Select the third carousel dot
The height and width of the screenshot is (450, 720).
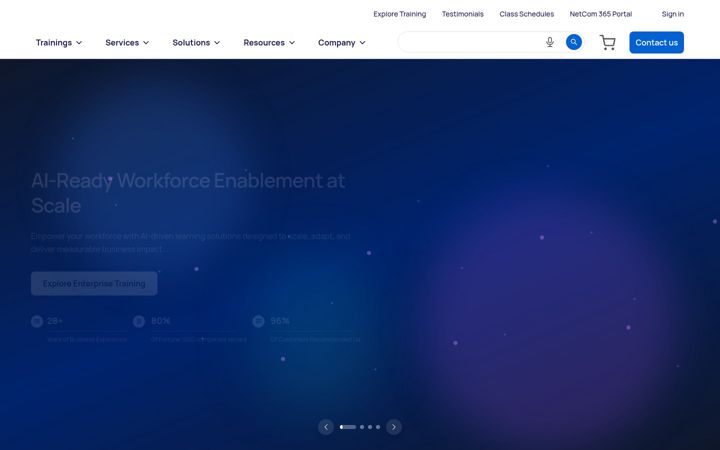coord(370,427)
